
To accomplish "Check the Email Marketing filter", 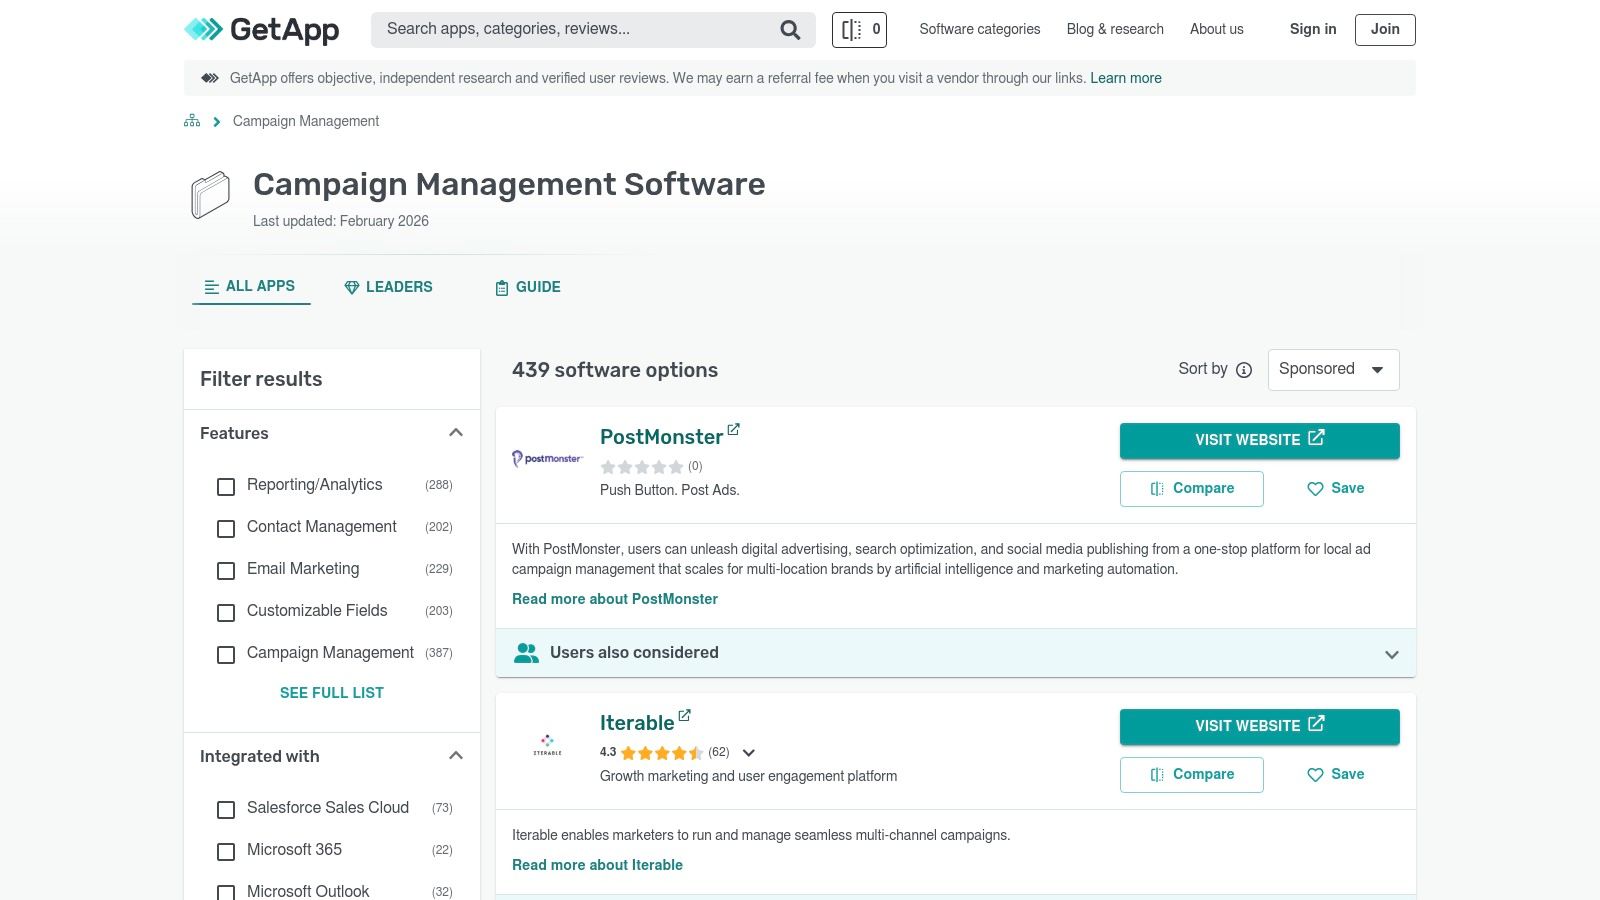I will [226, 571].
